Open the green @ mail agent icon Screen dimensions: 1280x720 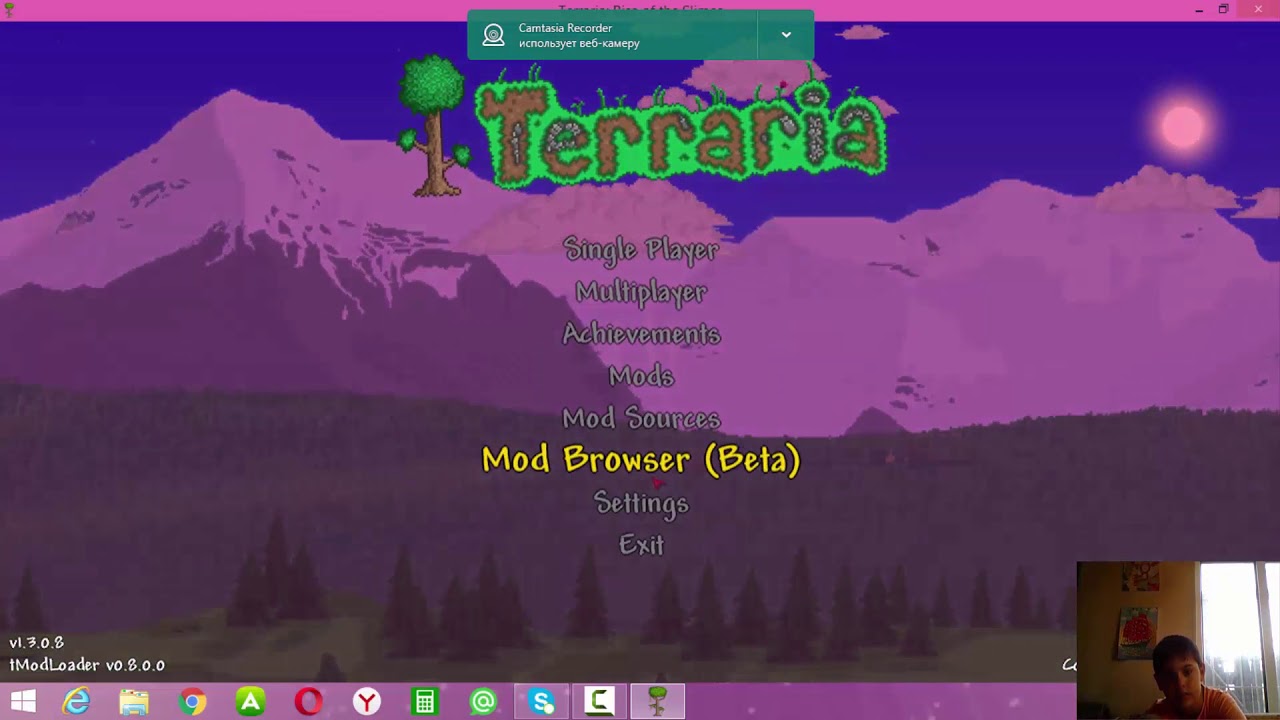[x=483, y=702]
